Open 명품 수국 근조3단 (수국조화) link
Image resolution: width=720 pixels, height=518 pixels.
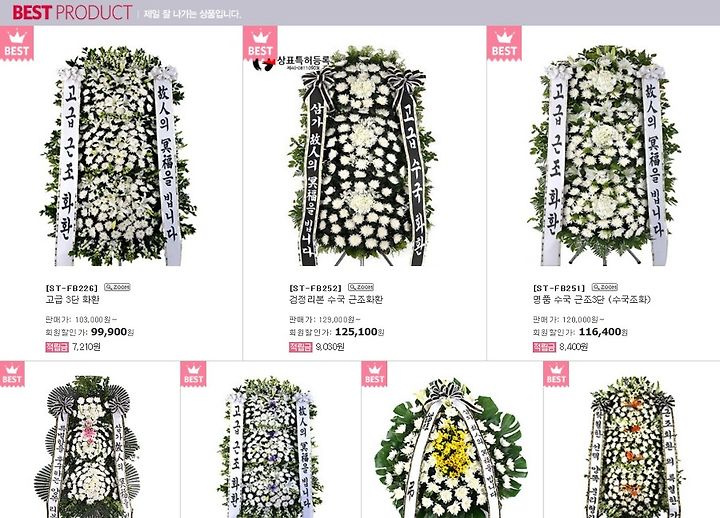[x=592, y=300]
